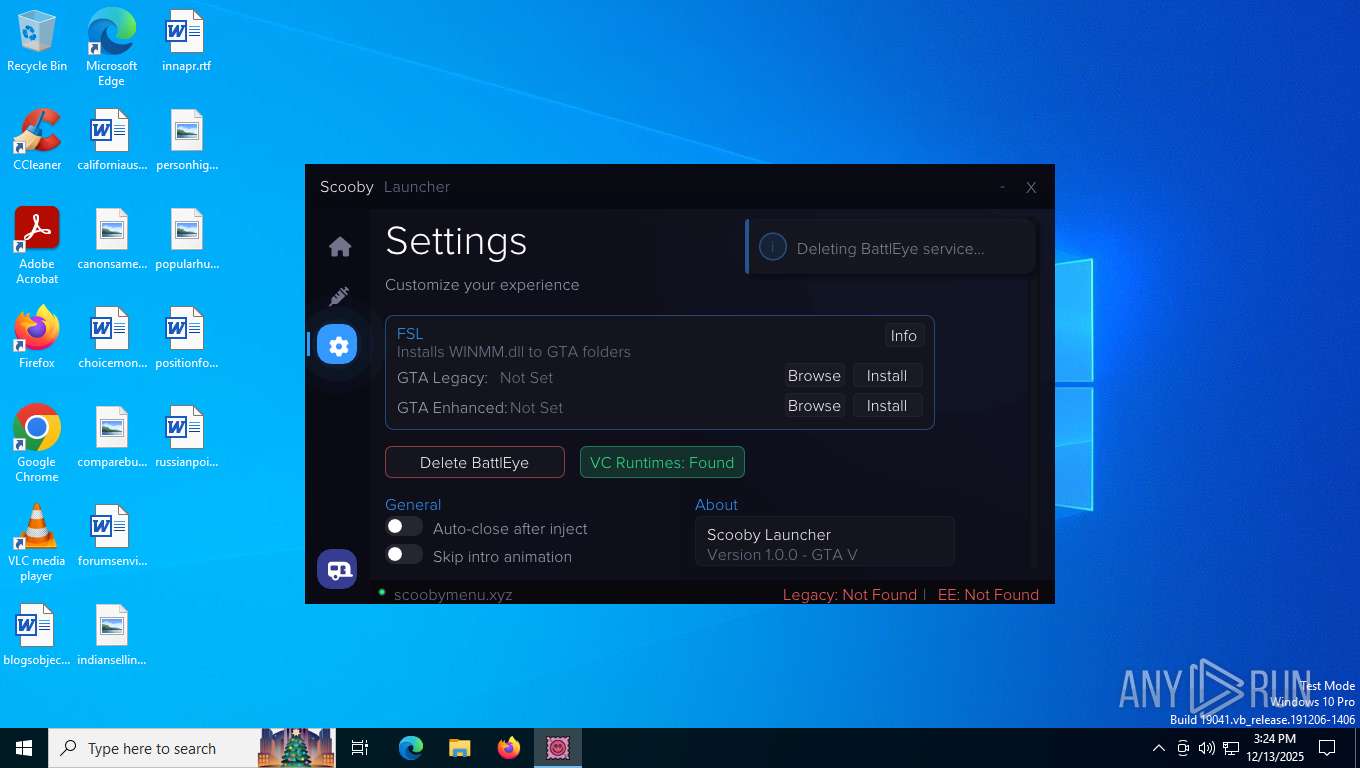Viewport: 1360px width, 768px height.
Task: Click the Settings heading text
Action: point(456,242)
